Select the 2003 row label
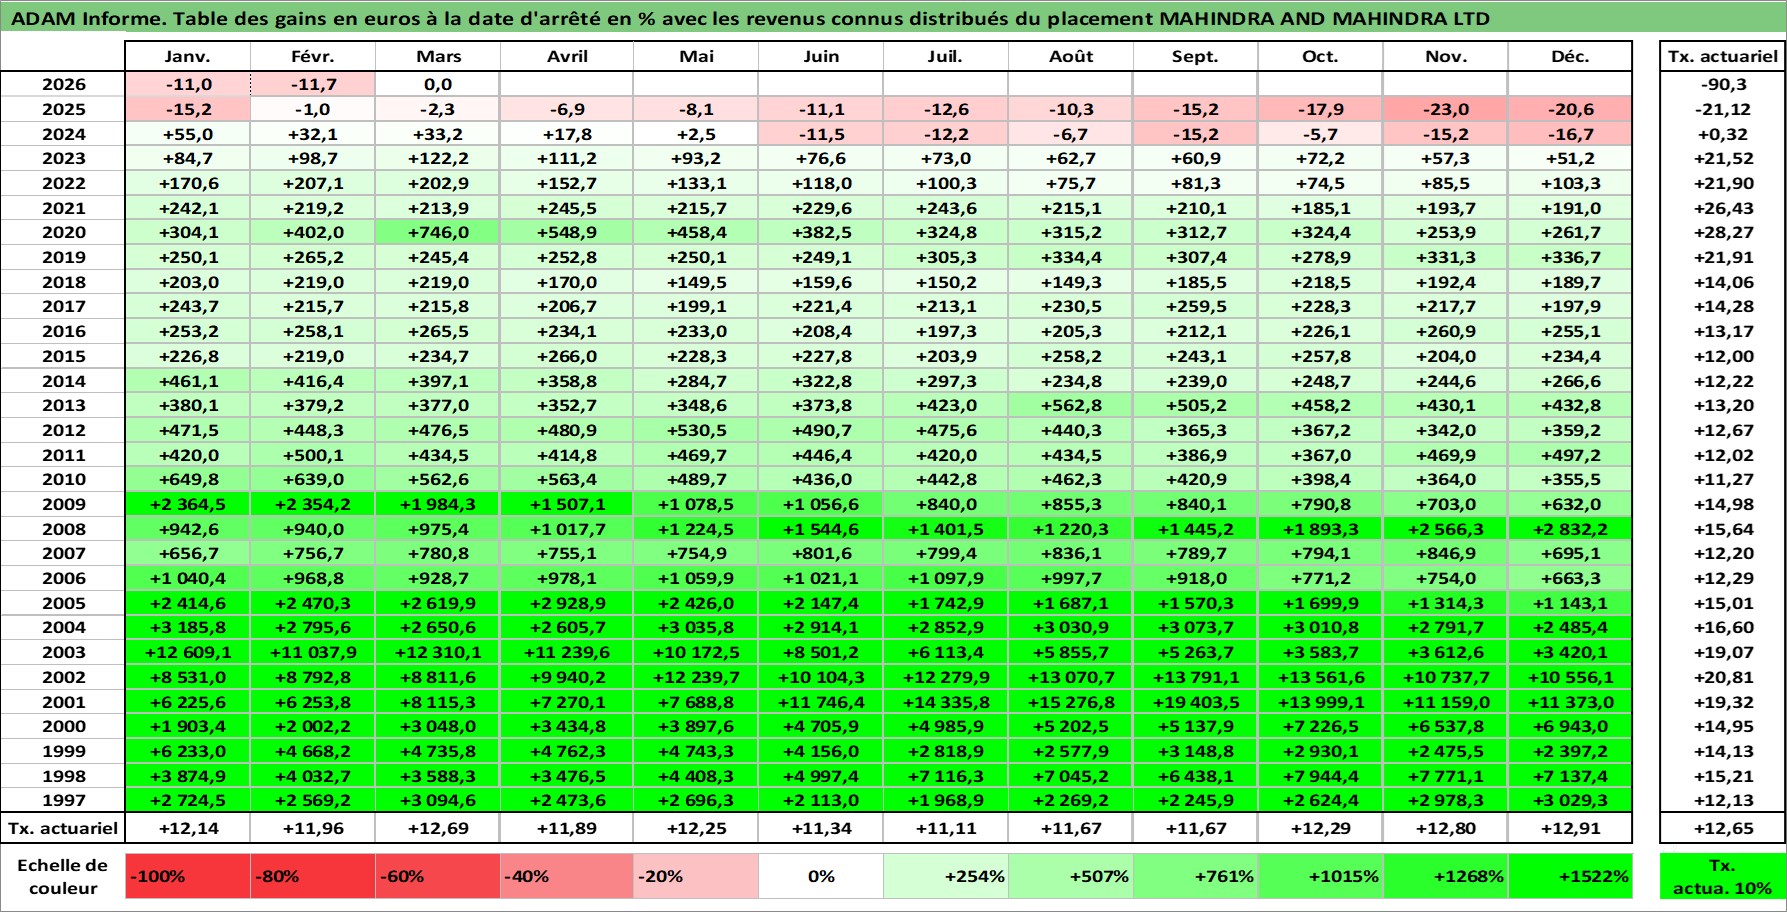1787x912 pixels. click(x=63, y=652)
